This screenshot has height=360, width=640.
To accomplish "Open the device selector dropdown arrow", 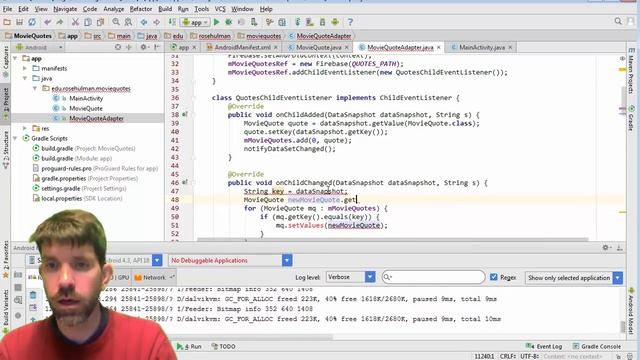I will (157, 260).
